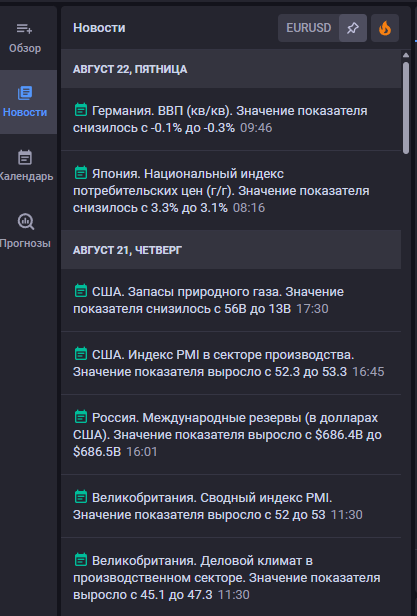Viewport: 417px width, 616px height.
Task: Click the Август 22, Пятница date header
Action: pos(231,69)
